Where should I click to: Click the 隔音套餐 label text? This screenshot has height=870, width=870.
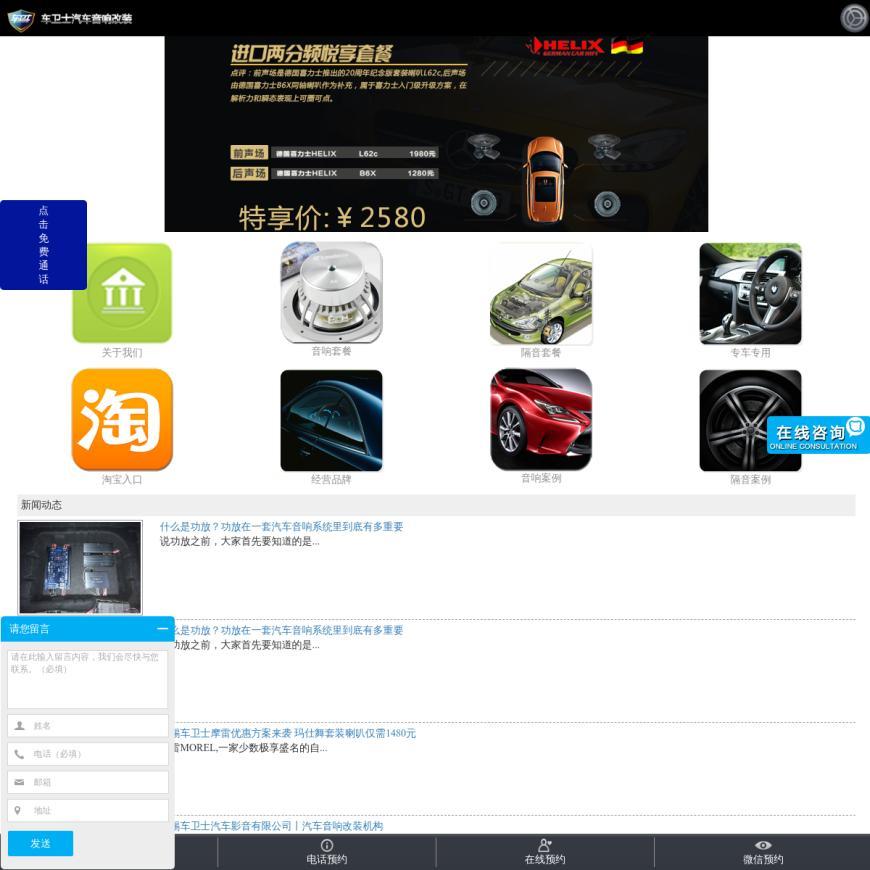(541, 352)
